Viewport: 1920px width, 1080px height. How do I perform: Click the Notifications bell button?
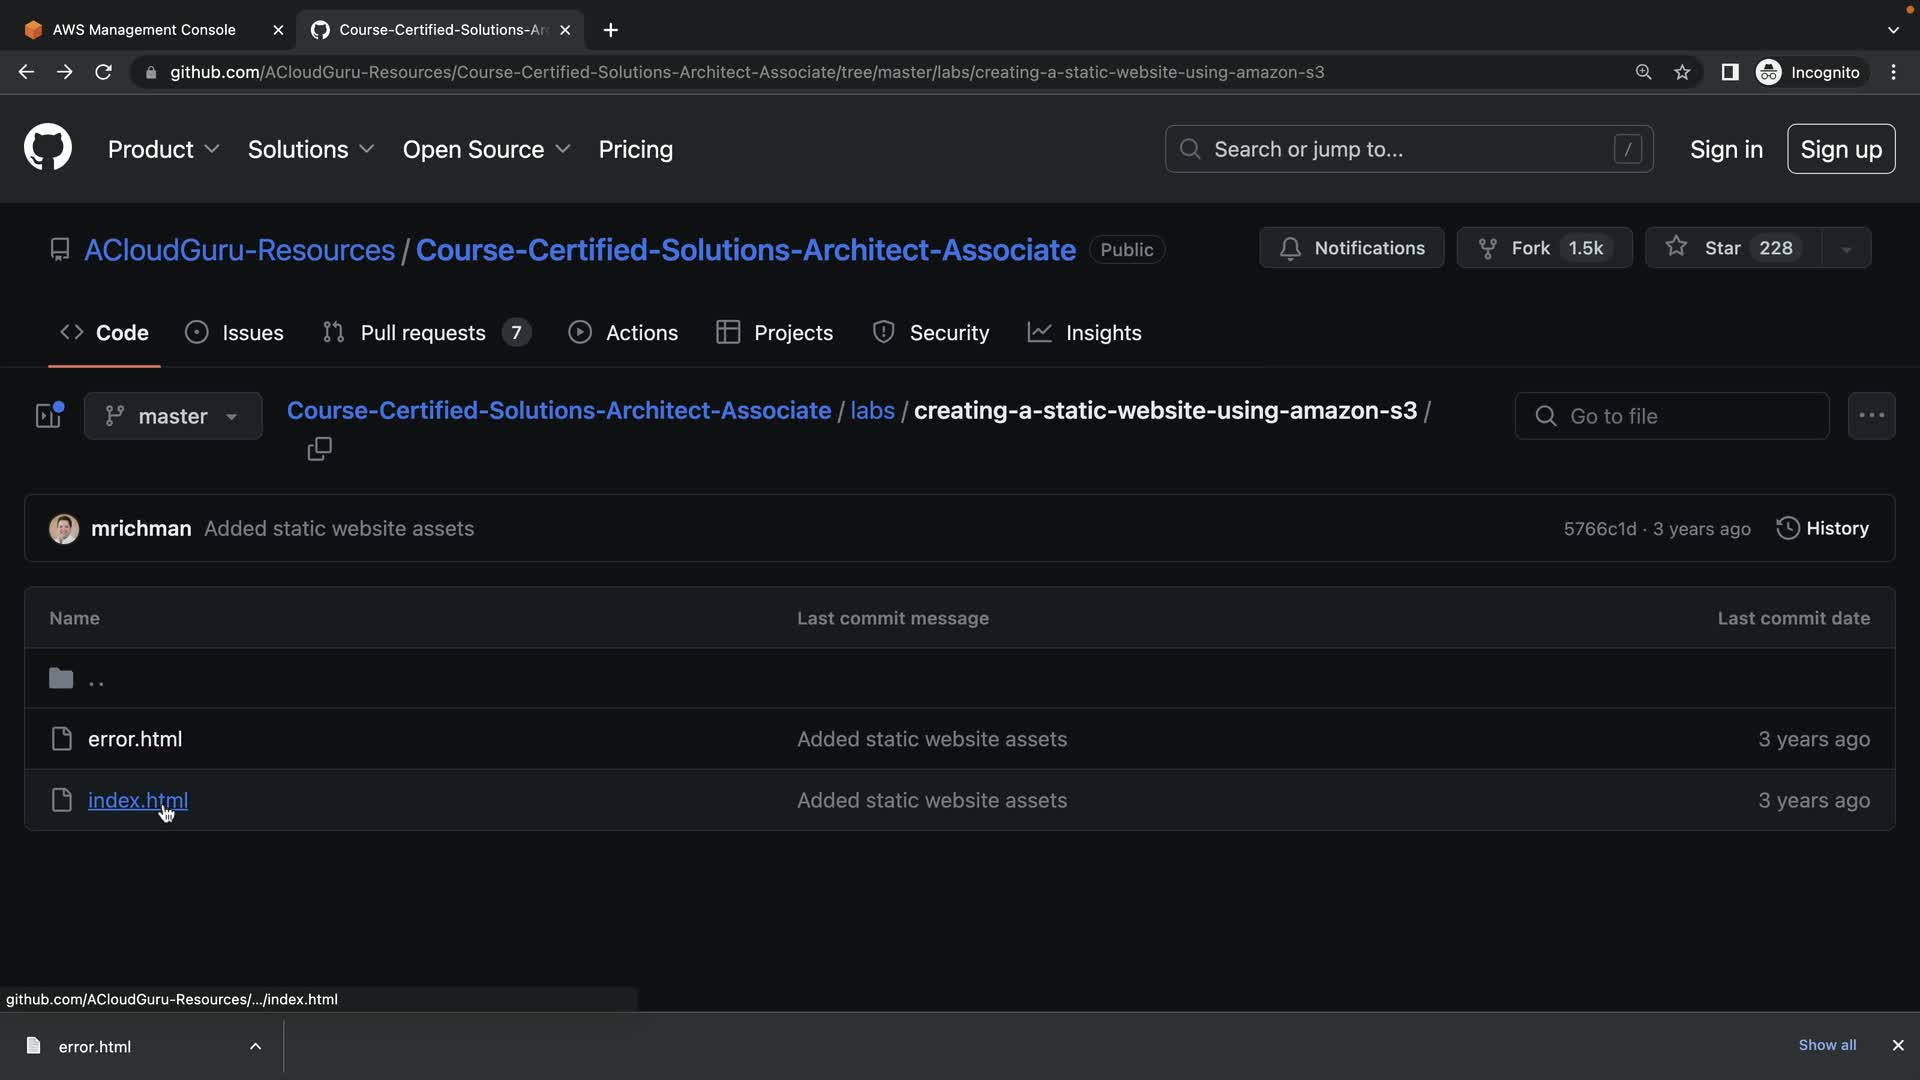tap(1351, 248)
